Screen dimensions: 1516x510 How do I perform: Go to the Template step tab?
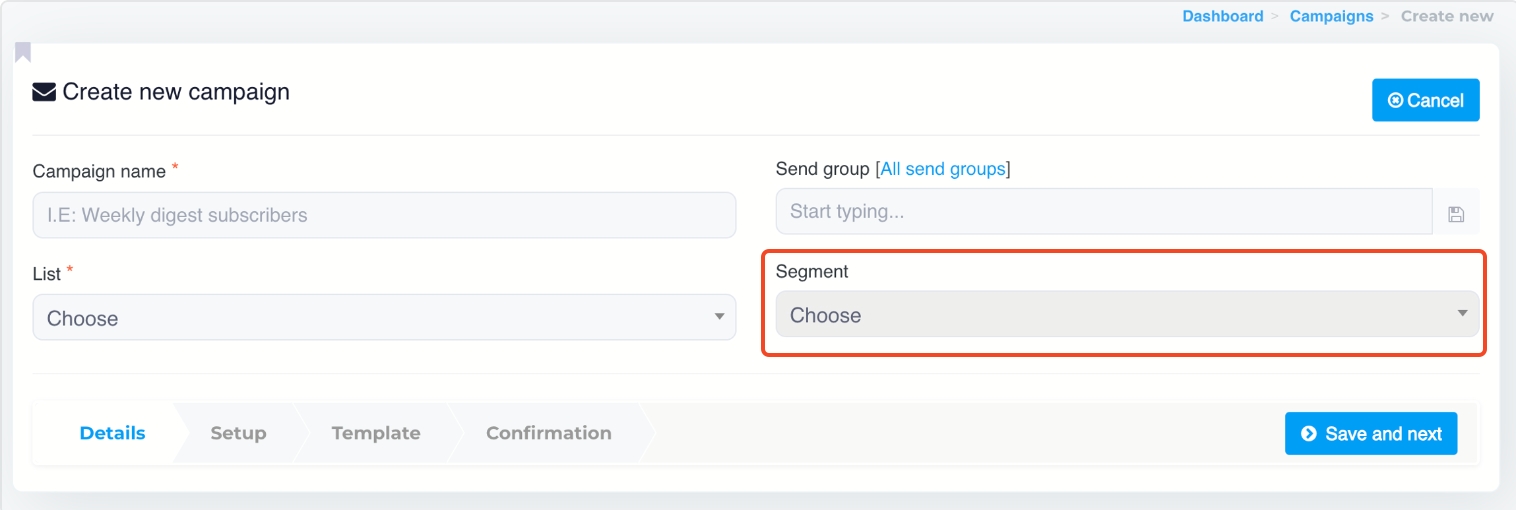coord(375,433)
